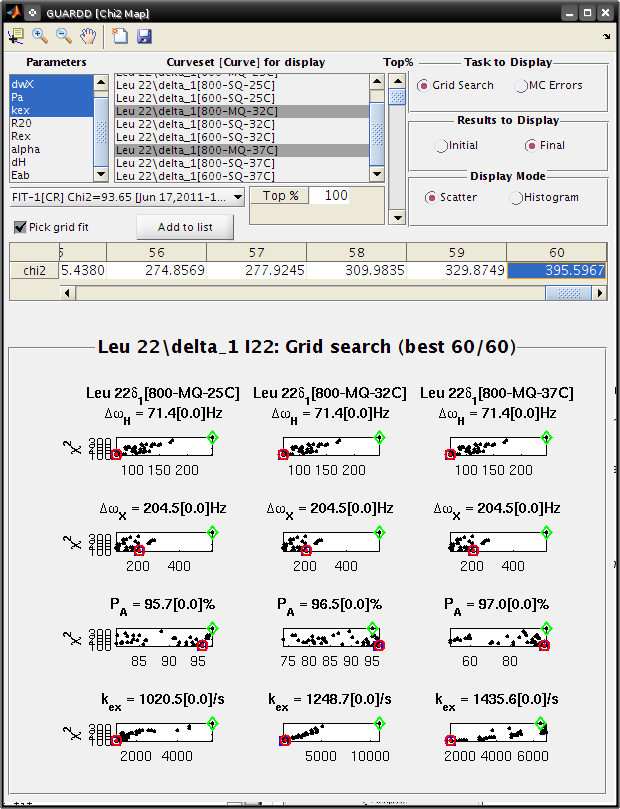Image resolution: width=620 pixels, height=809 pixels.
Task: Select curve Leu 22\delta_1[600-SQ-25C]
Action: pyautogui.click(x=242, y=98)
